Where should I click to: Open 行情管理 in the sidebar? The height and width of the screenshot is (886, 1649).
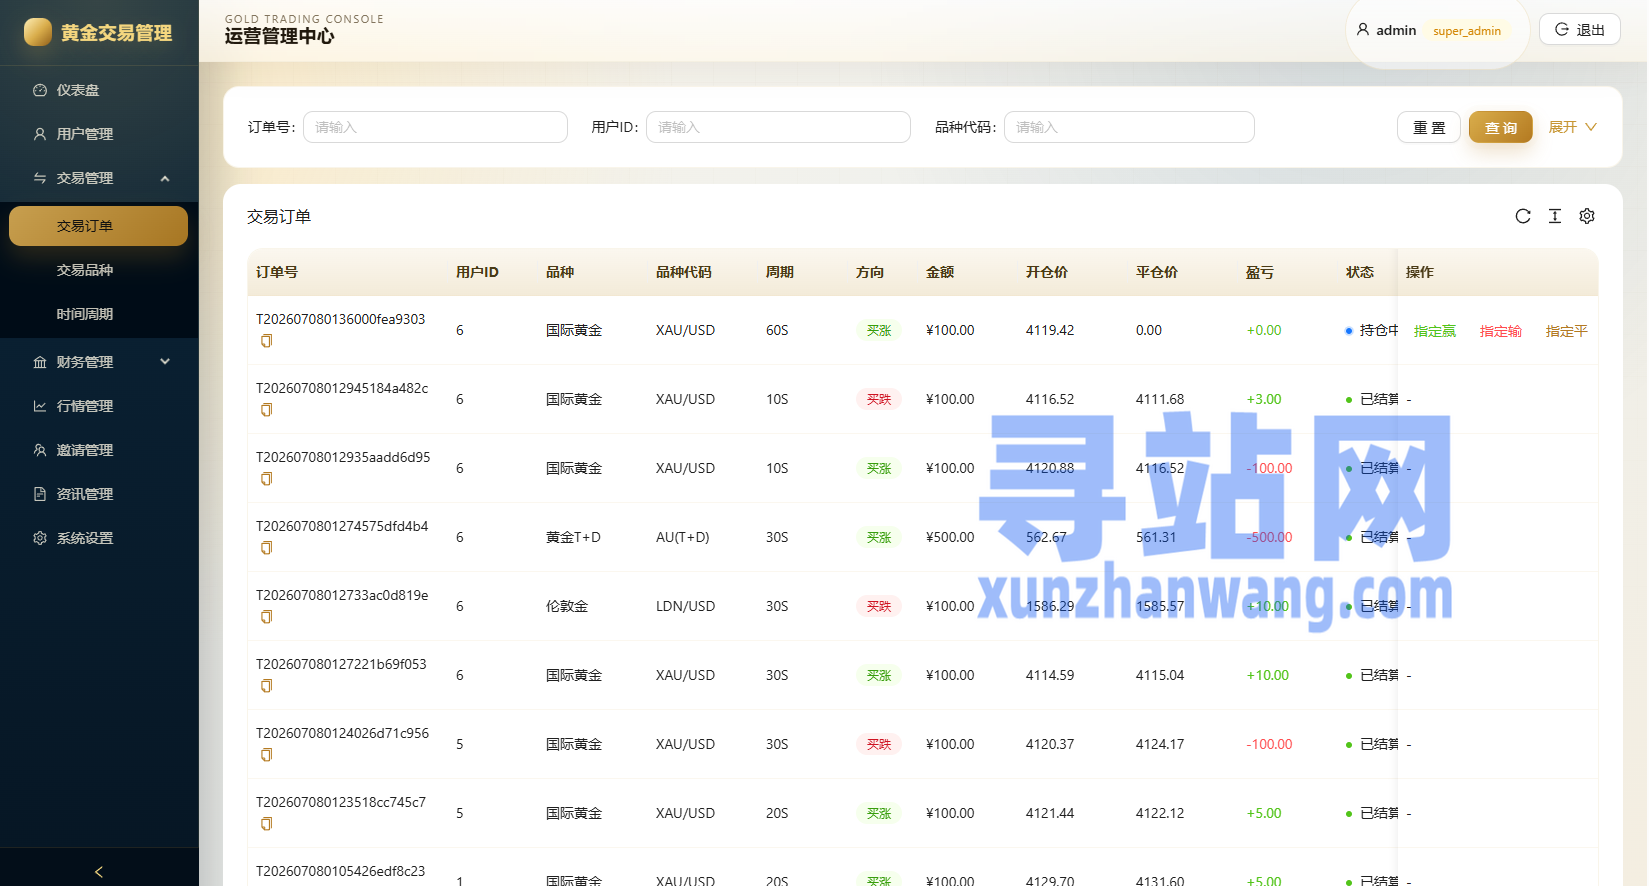click(99, 406)
